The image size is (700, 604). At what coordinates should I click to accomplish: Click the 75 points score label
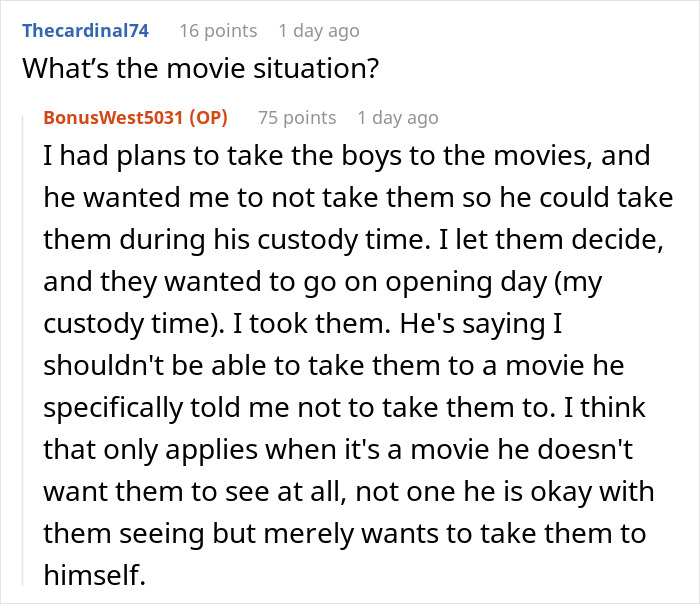tap(297, 118)
